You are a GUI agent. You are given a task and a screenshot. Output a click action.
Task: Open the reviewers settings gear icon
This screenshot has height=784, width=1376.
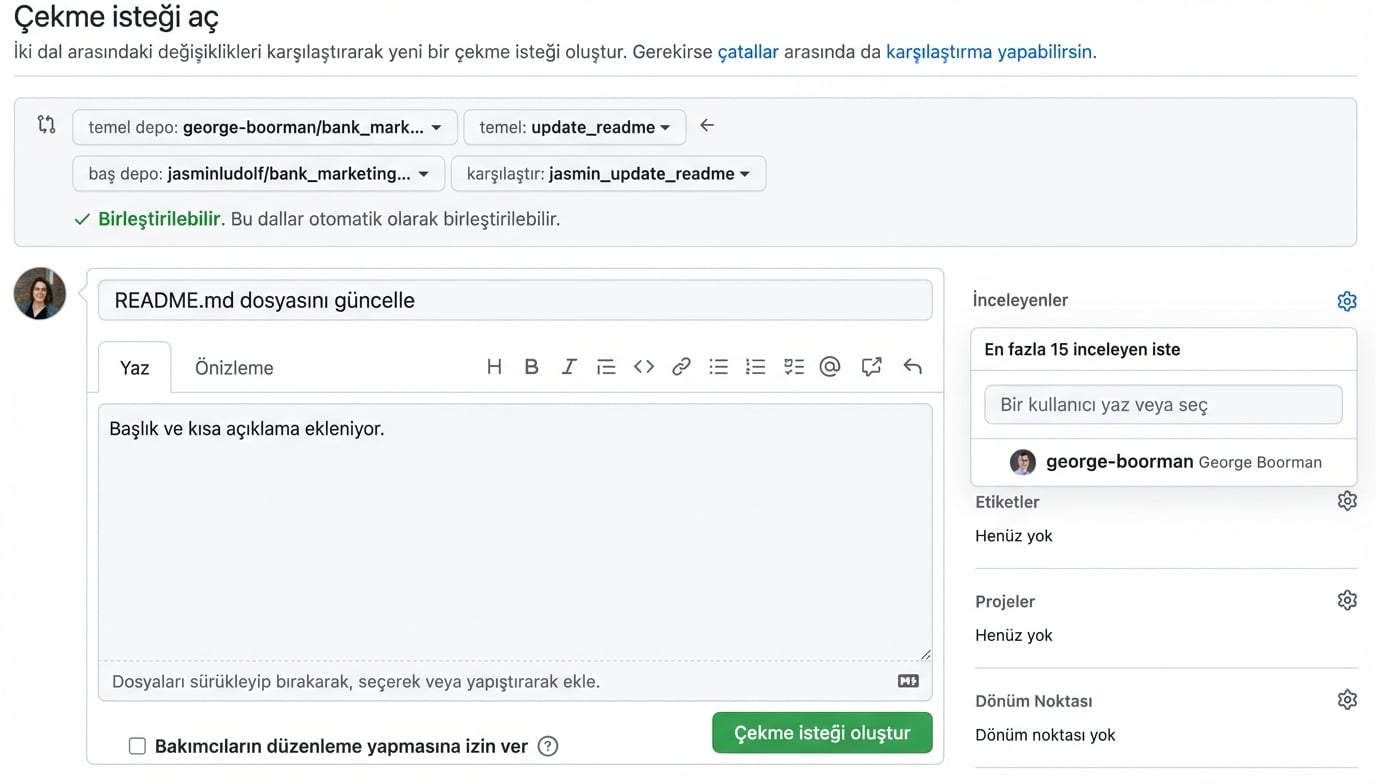1347,300
